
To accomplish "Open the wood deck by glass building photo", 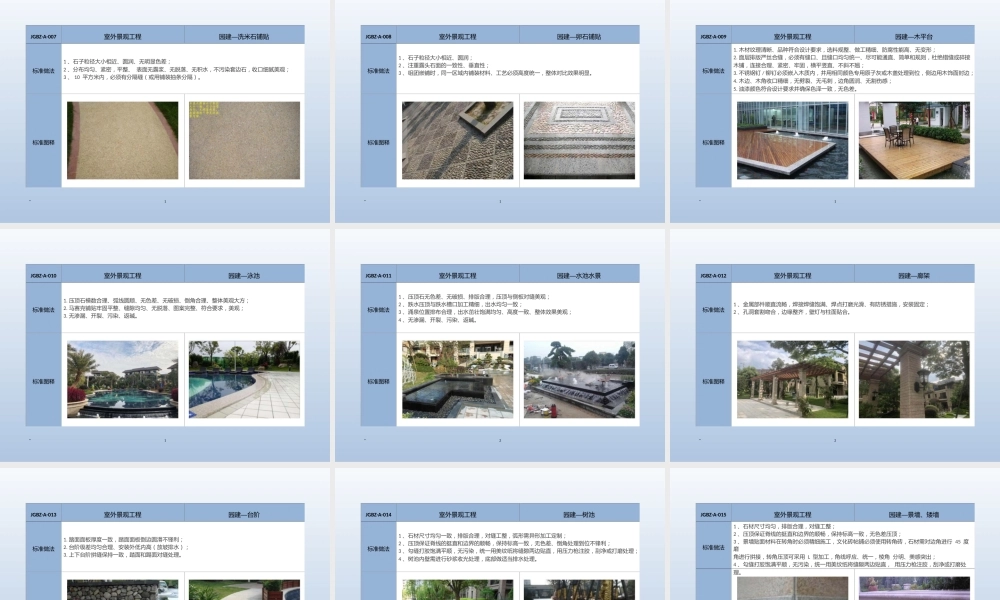I will click(793, 140).
